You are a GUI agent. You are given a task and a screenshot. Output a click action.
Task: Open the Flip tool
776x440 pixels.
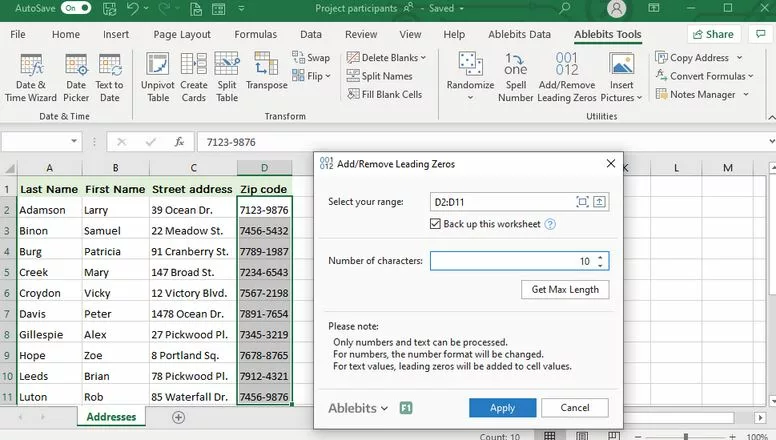point(311,76)
